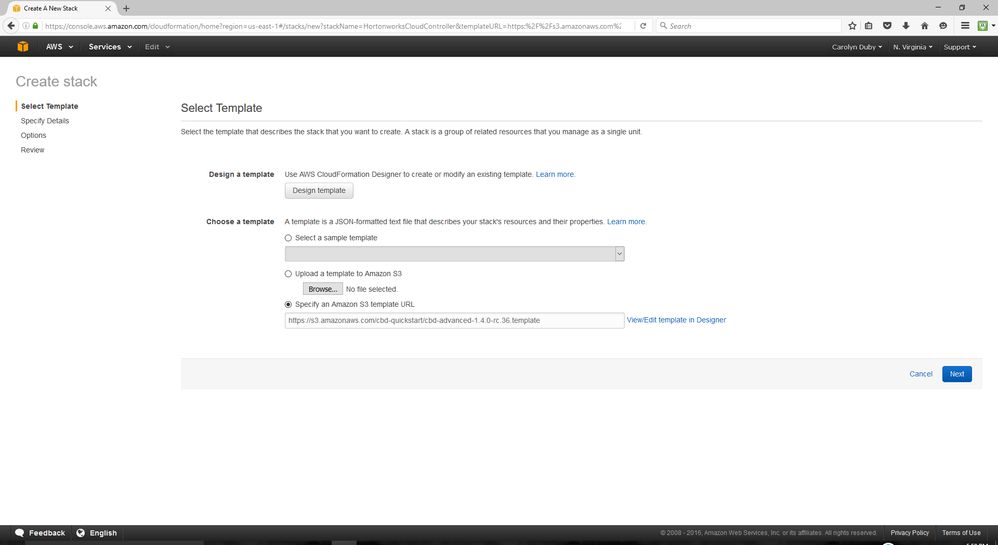Click the Feedback button label
The width and height of the screenshot is (998, 545).
47,533
